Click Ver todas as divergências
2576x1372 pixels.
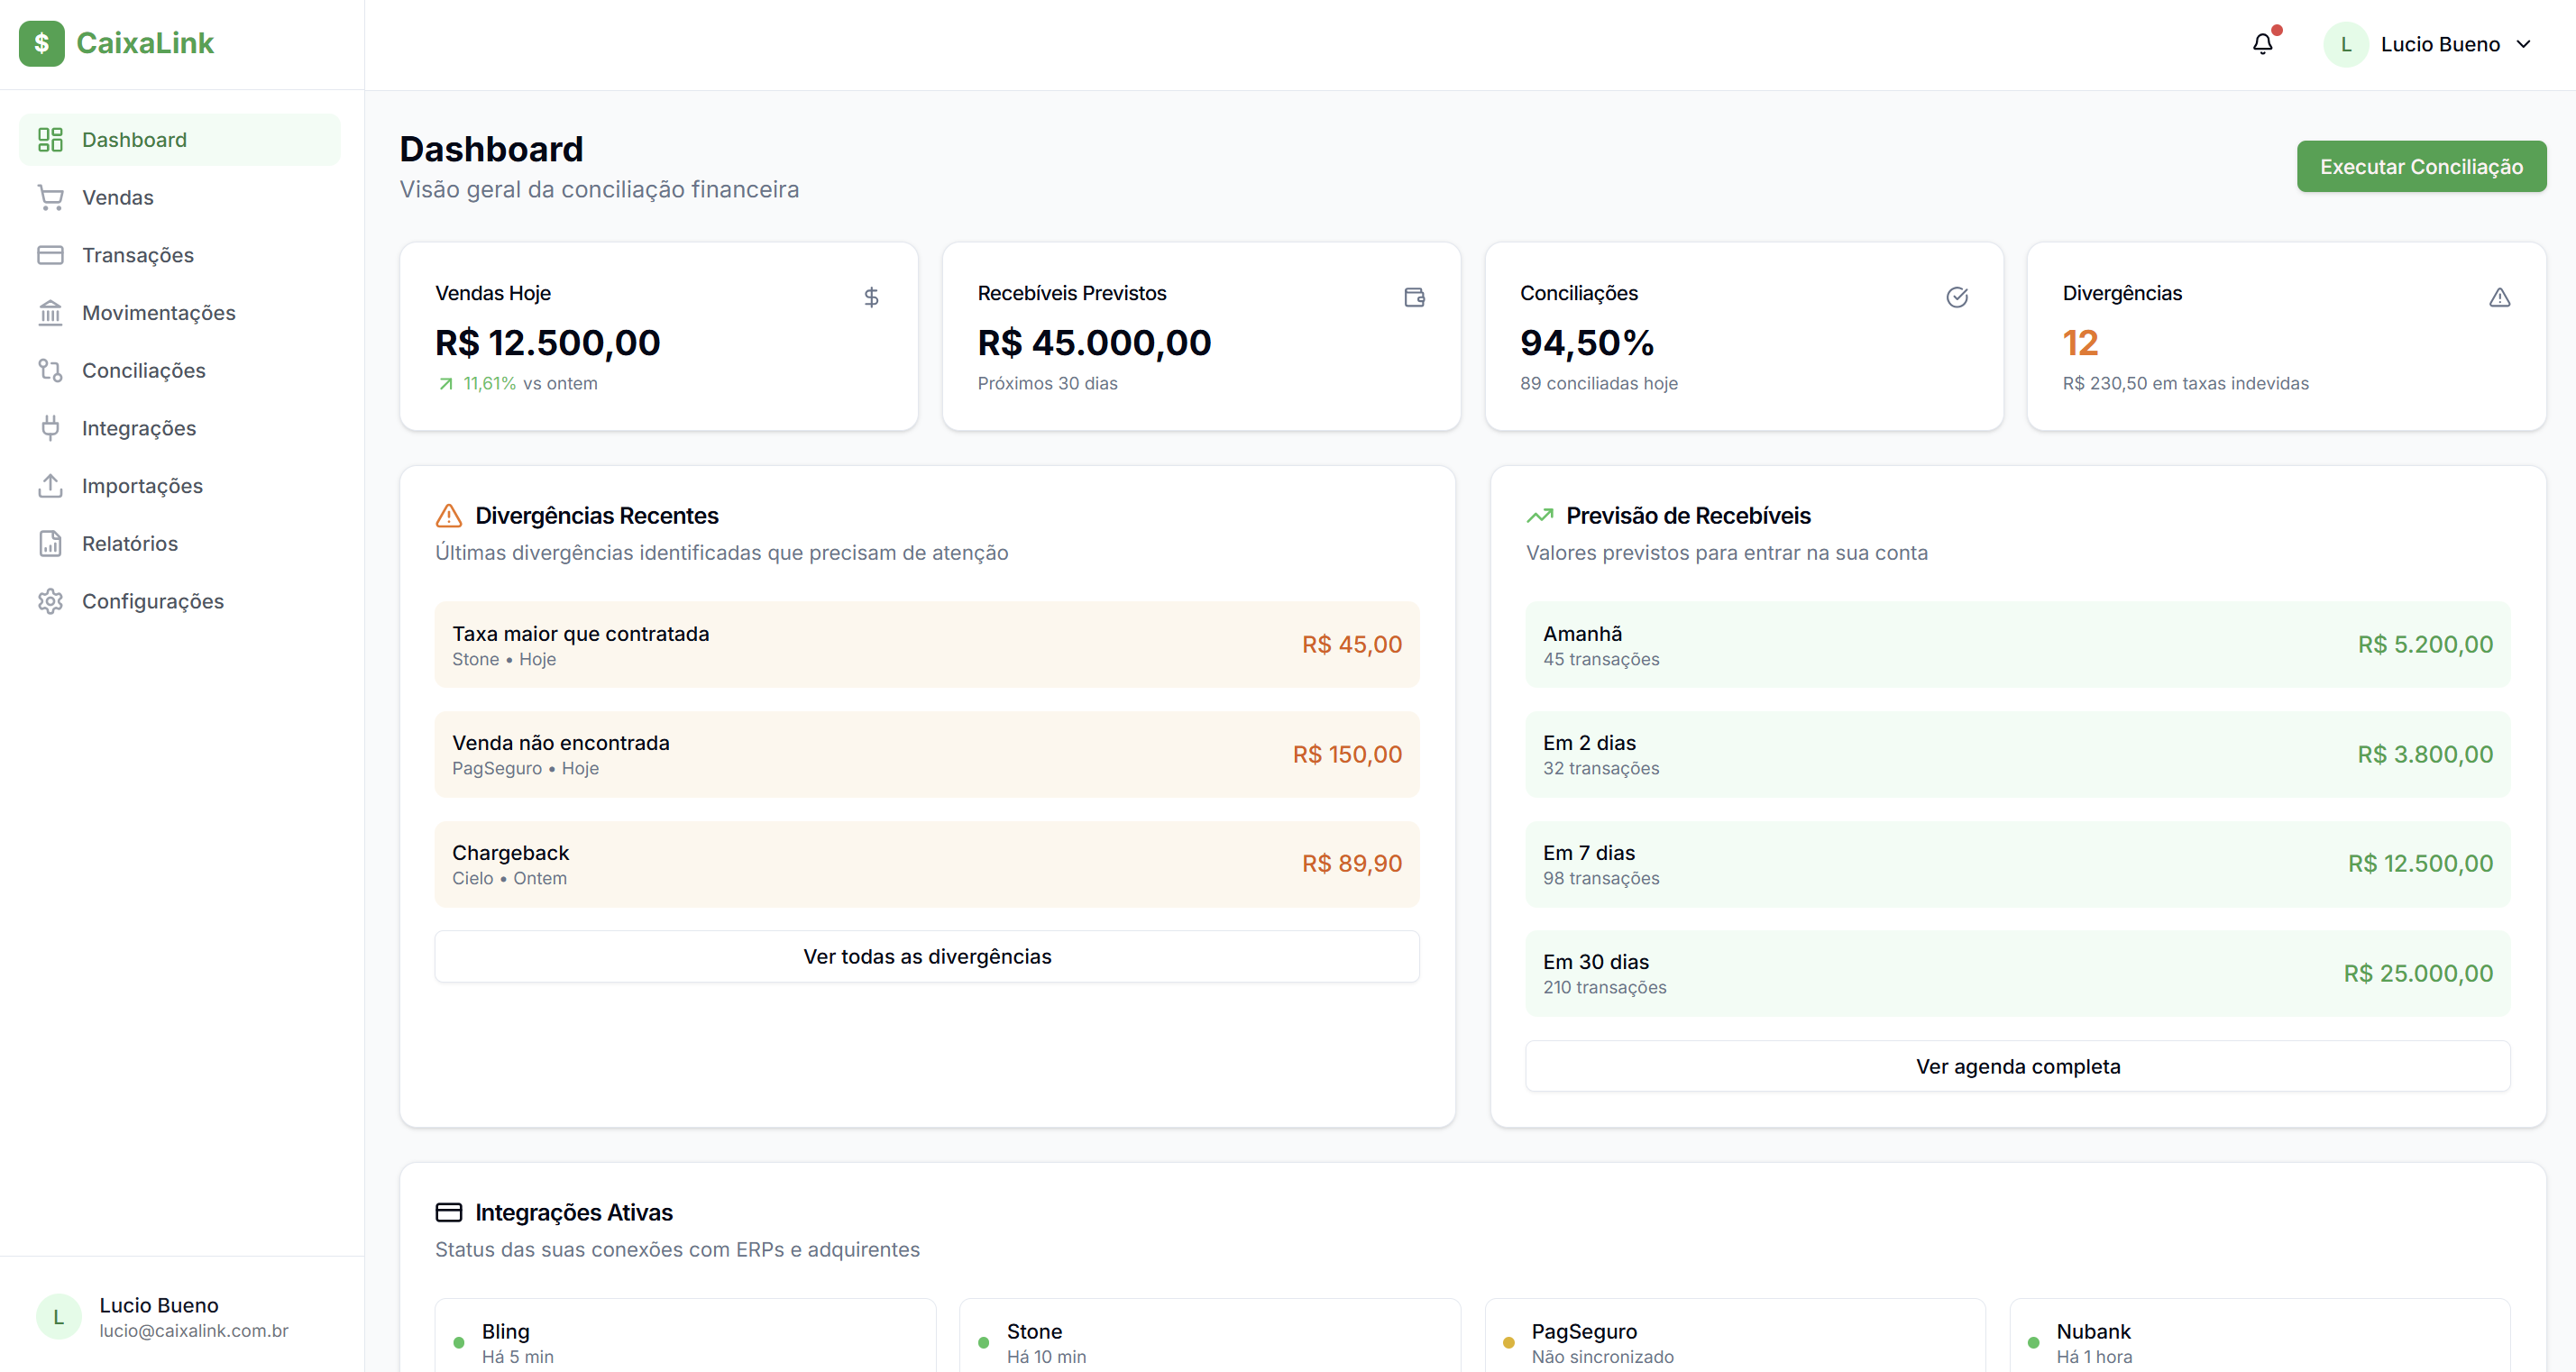[926, 956]
